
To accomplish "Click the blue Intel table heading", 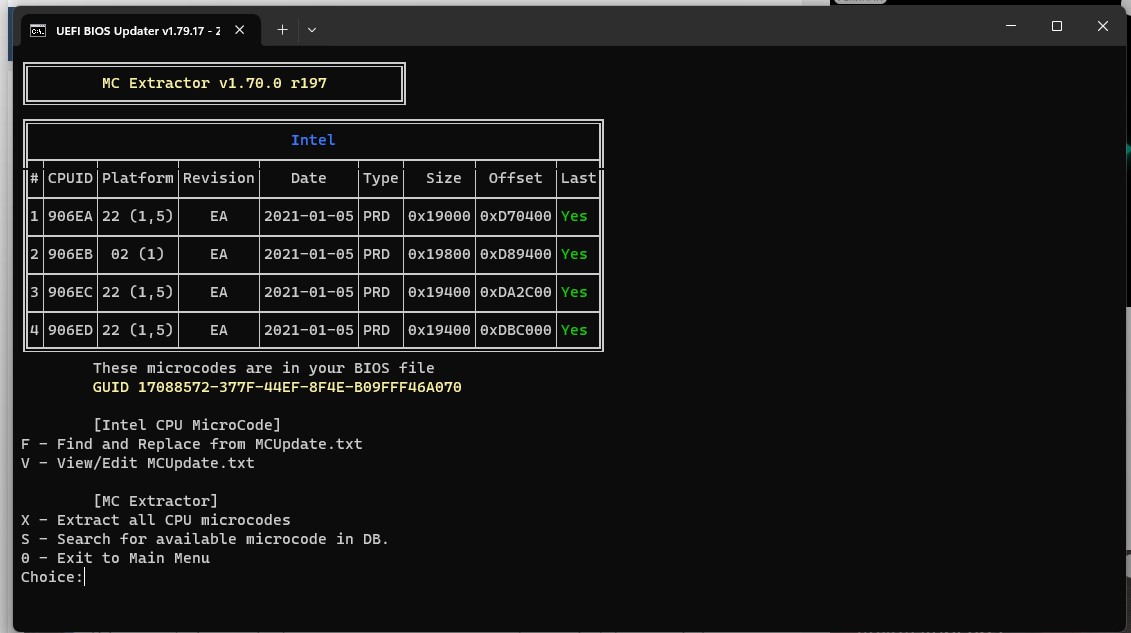I will [313, 140].
